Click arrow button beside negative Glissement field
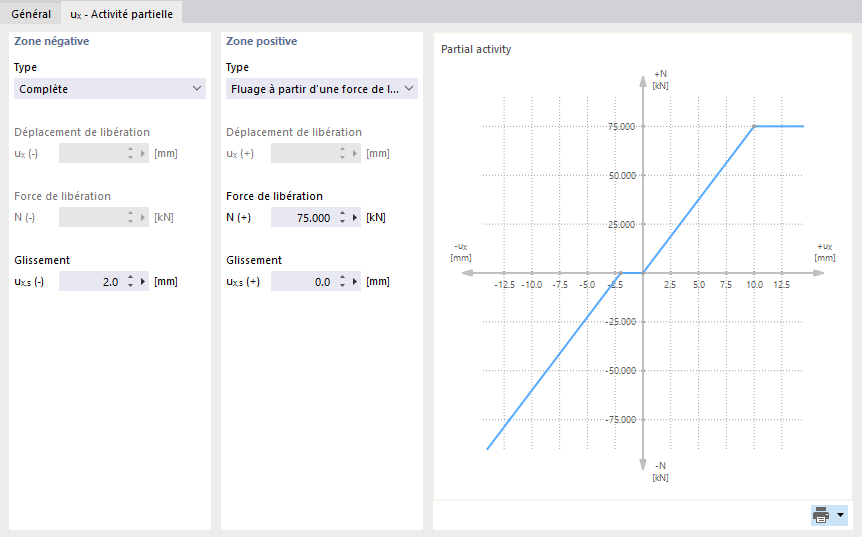 click(144, 282)
